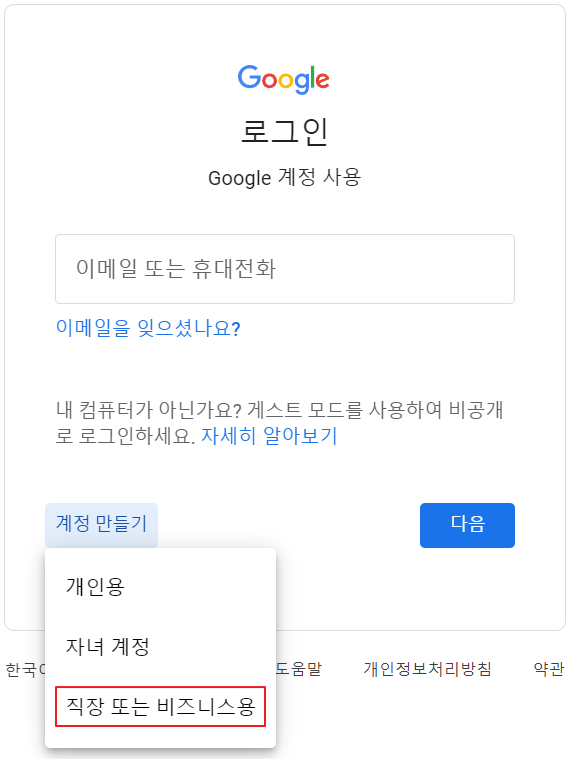Click the '로그인' heading text
573x759 pixels.
[285, 132]
